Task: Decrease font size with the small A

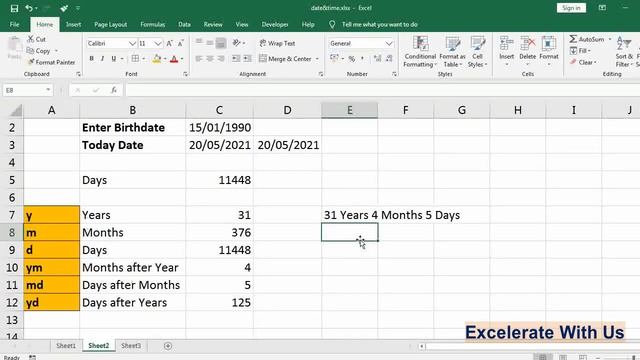Action: point(181,43)
